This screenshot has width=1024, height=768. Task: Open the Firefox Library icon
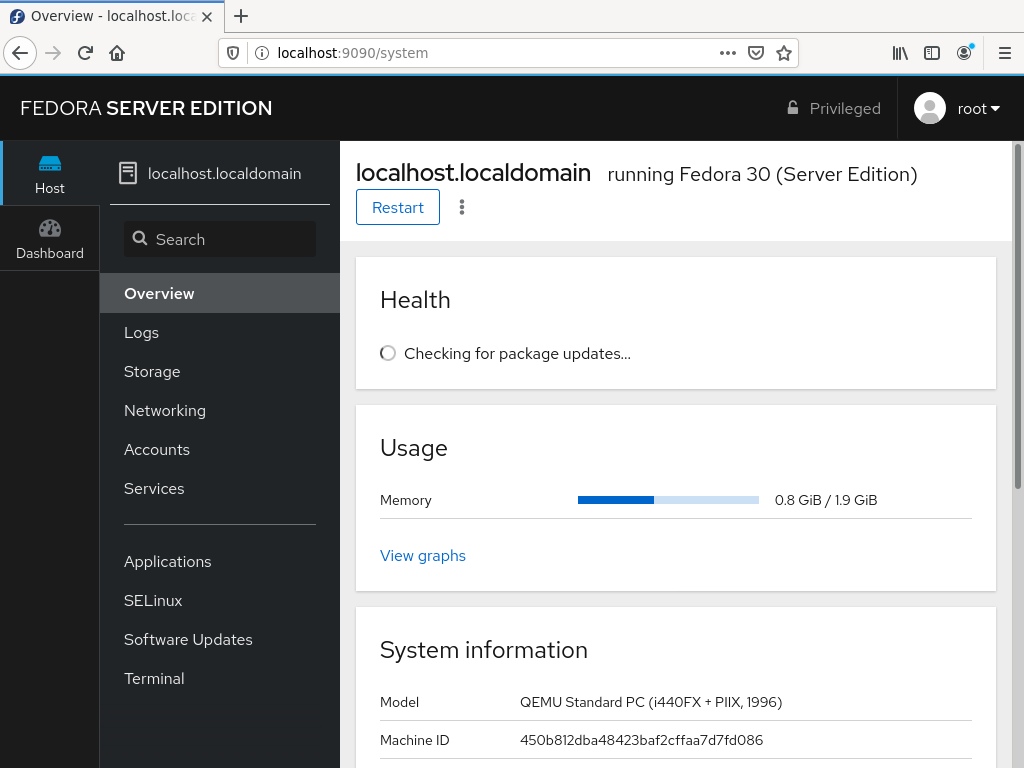click(900, 53)
